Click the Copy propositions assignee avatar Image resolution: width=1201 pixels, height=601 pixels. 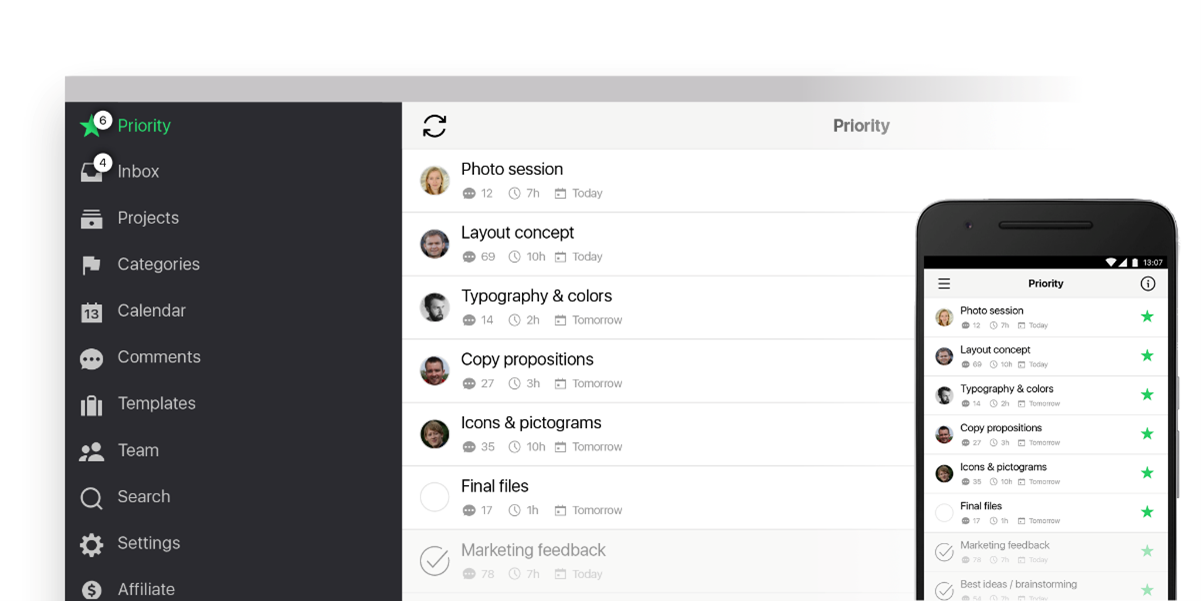435,370
